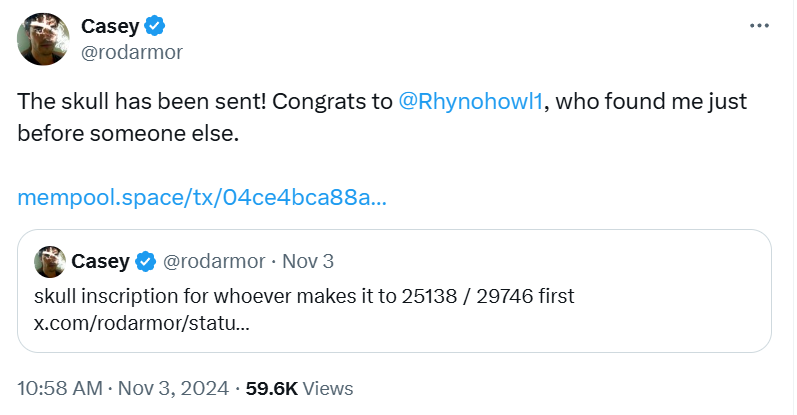Screen dimensions: 797x415
Task: Click the "before someone else." text line
Action: coord(129,133)
